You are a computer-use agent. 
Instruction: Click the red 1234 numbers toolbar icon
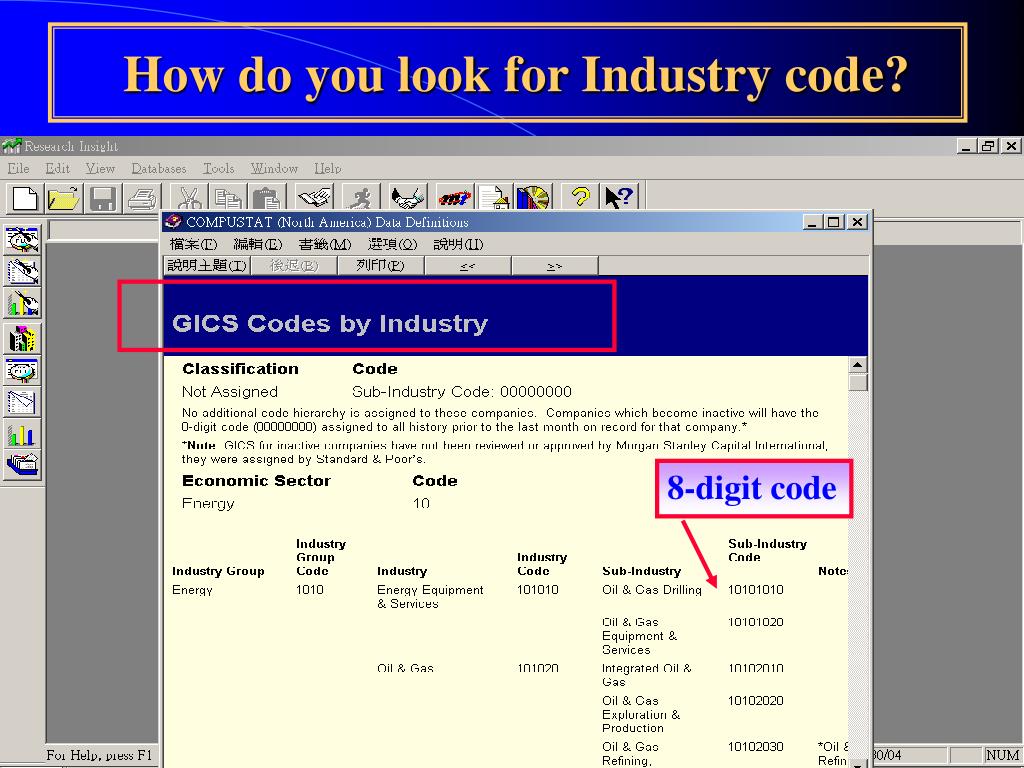click(x=454, y=196)
